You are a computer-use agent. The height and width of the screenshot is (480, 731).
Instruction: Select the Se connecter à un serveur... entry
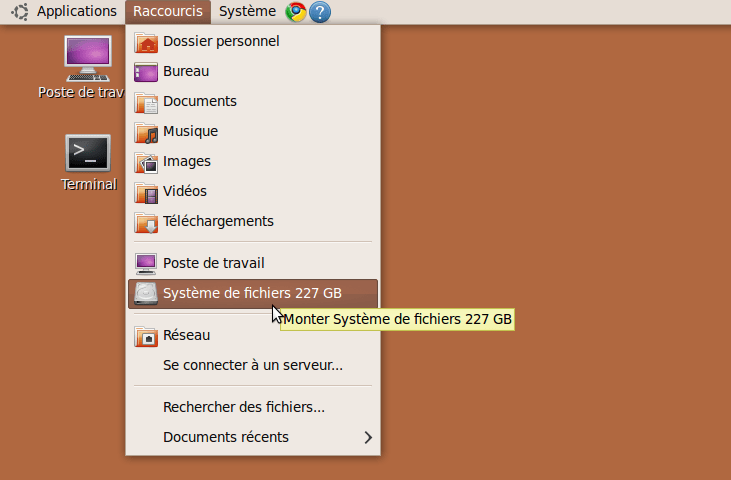click(x=253, y=365)
